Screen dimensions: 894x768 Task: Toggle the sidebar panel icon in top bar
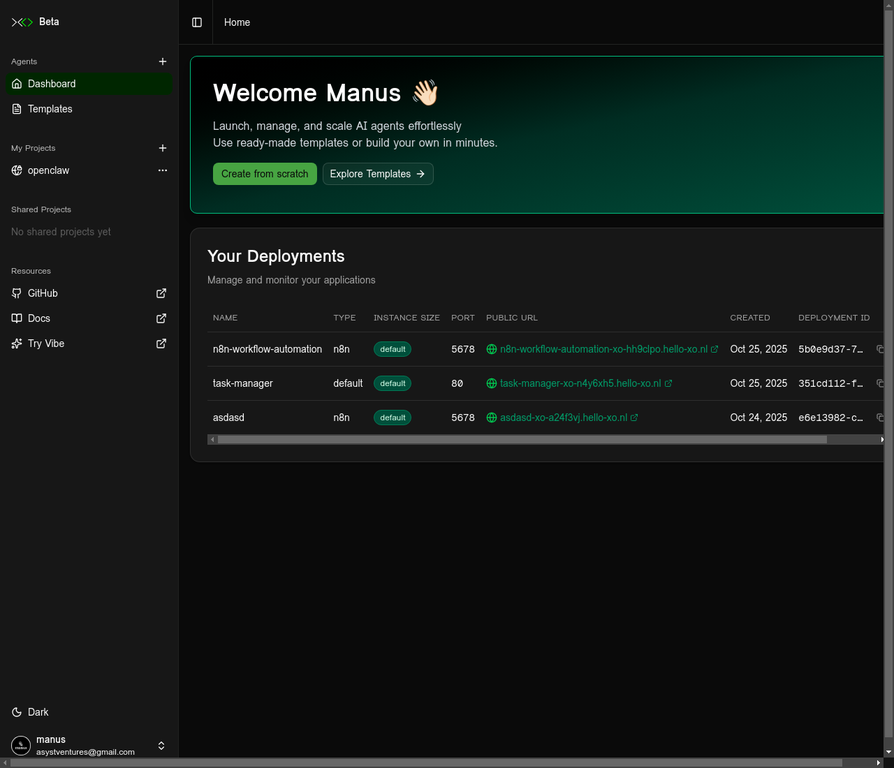196,22
